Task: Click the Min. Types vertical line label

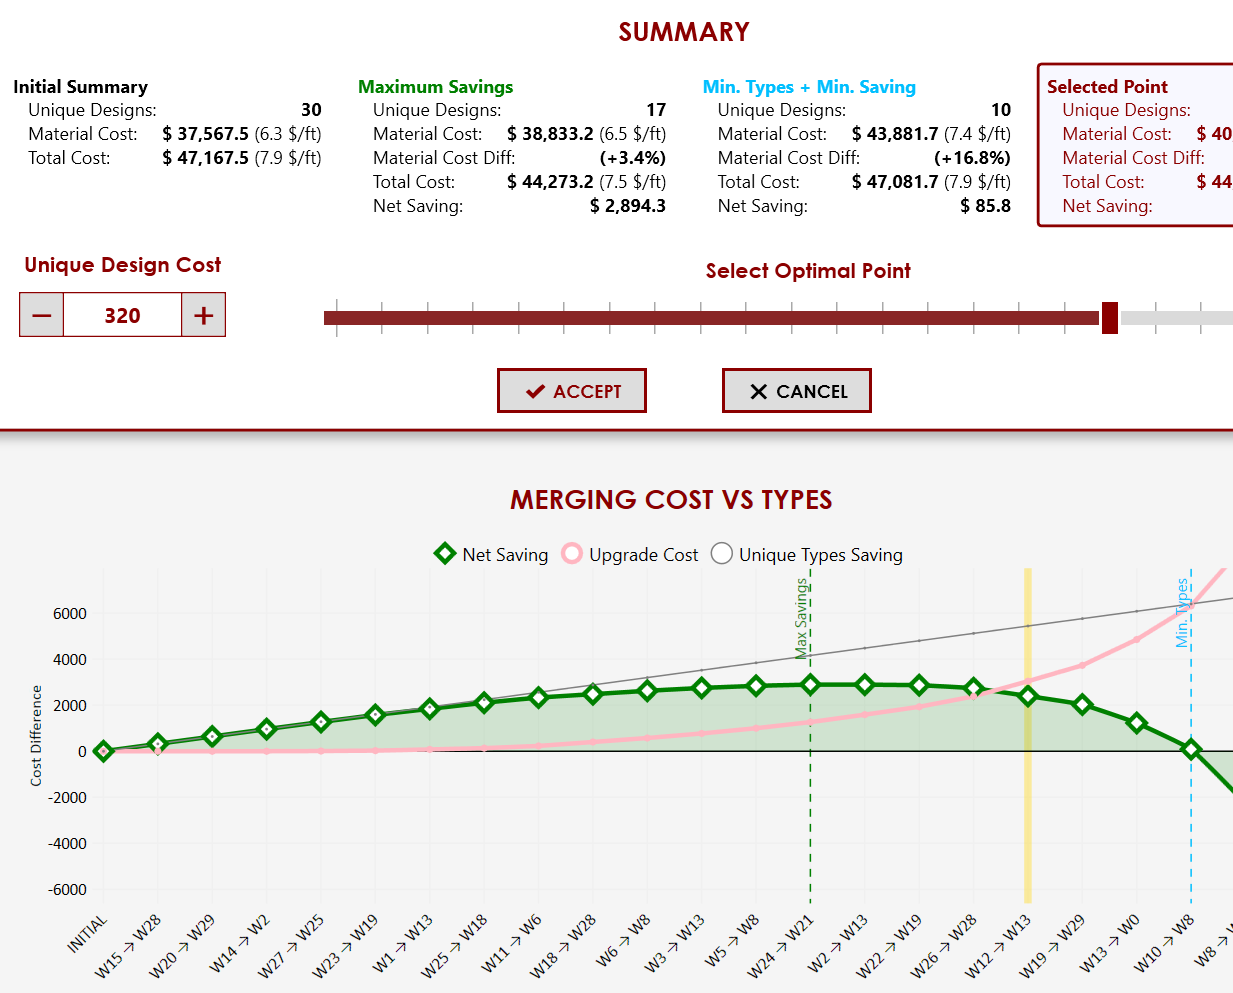Action: [1182, 613]
